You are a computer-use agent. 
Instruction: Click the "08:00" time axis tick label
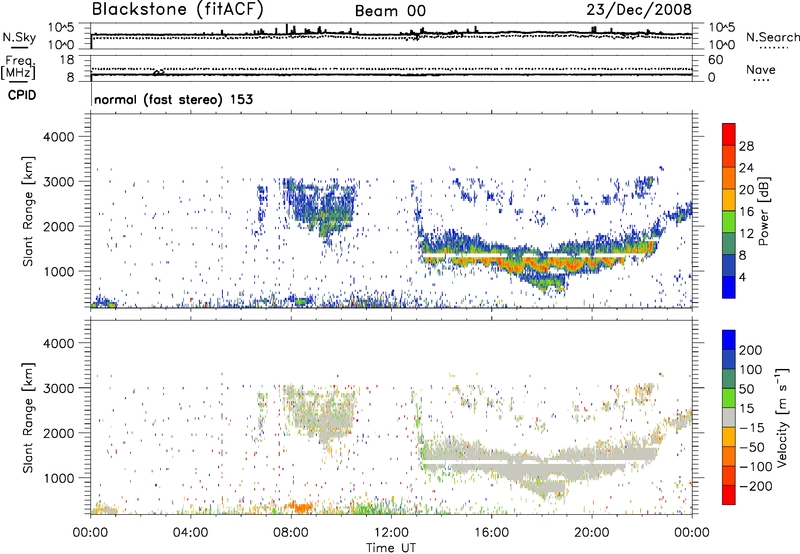pos(291,533)
